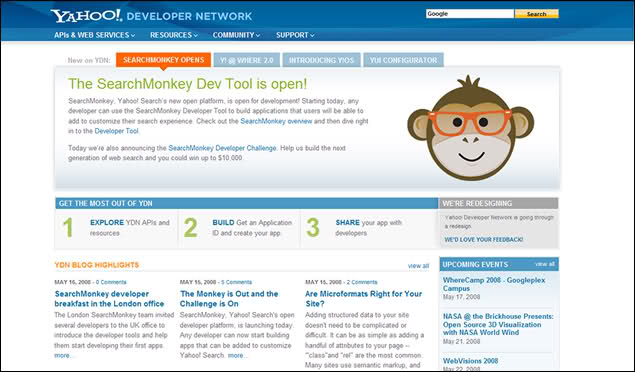This screenshot has height=372, width=635.
Task: Click the 'Upcoming Events' header text
Action: click(475, 264)
